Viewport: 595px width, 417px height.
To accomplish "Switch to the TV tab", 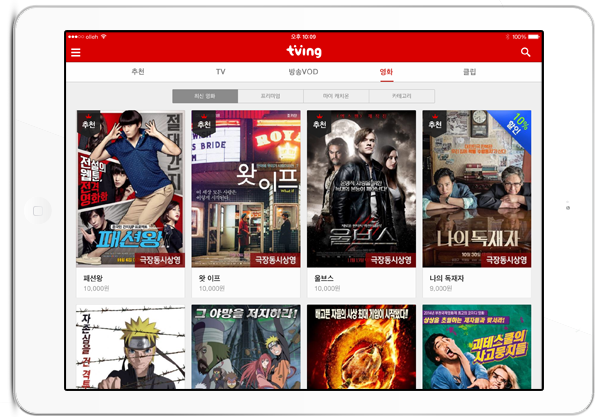I will pos(220,72).
